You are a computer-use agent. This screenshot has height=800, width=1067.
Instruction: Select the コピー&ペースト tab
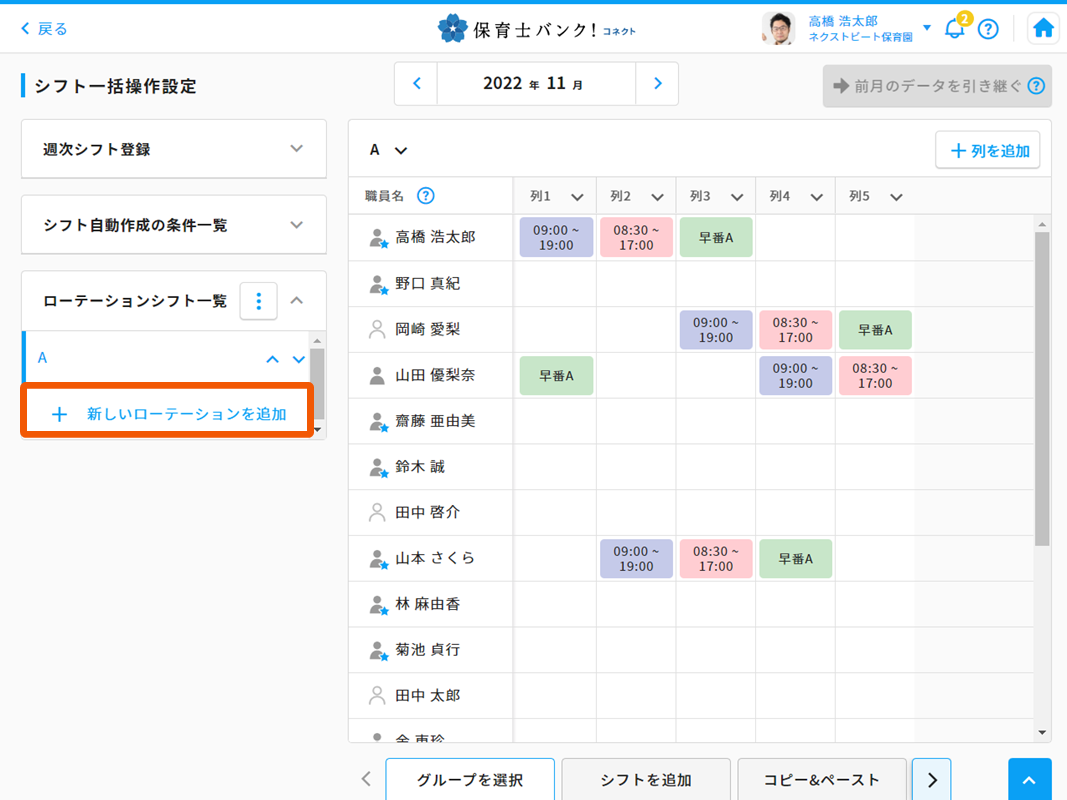(x=821, y=780)
